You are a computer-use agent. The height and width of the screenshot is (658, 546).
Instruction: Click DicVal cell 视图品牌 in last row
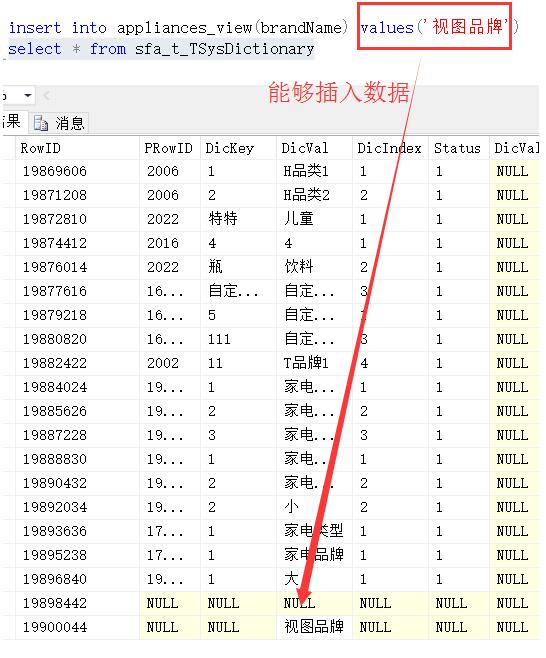coord(313,627)
